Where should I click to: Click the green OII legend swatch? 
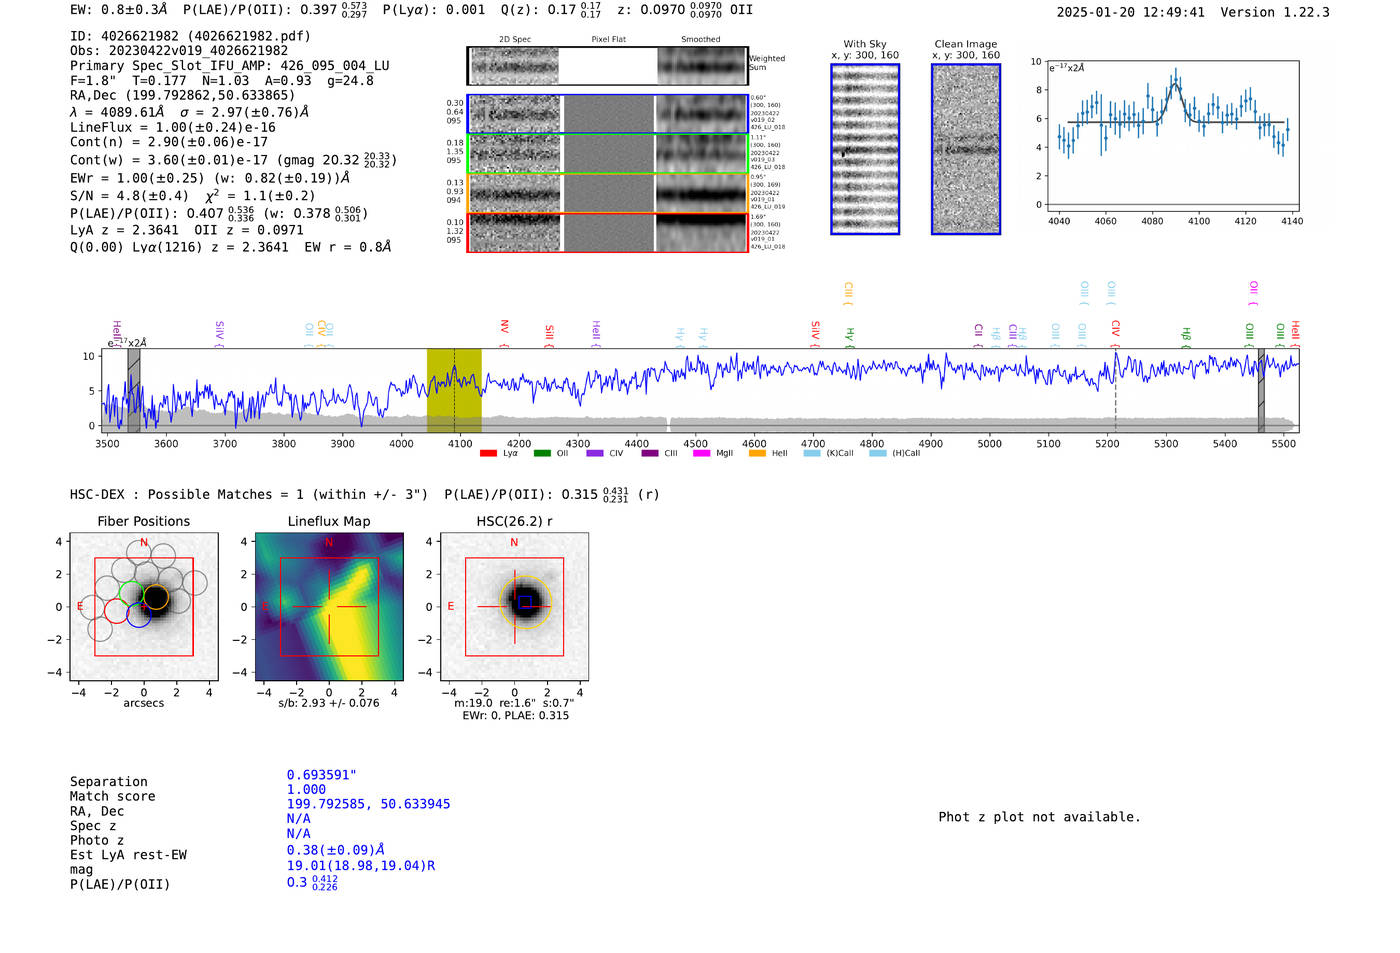[x=542, y=454]
